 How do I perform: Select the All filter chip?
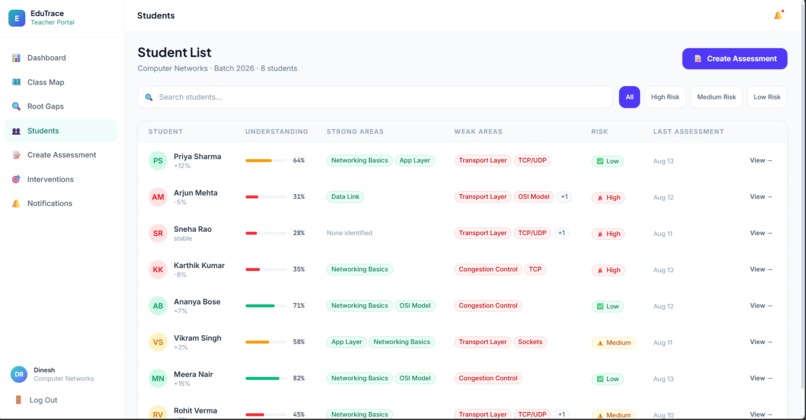click(x=629, y=97)
